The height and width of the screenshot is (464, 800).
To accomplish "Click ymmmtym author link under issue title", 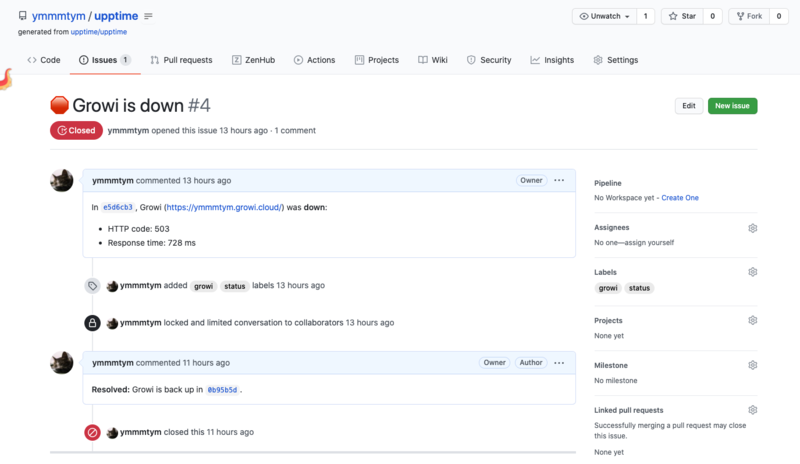I will (128, 130).
